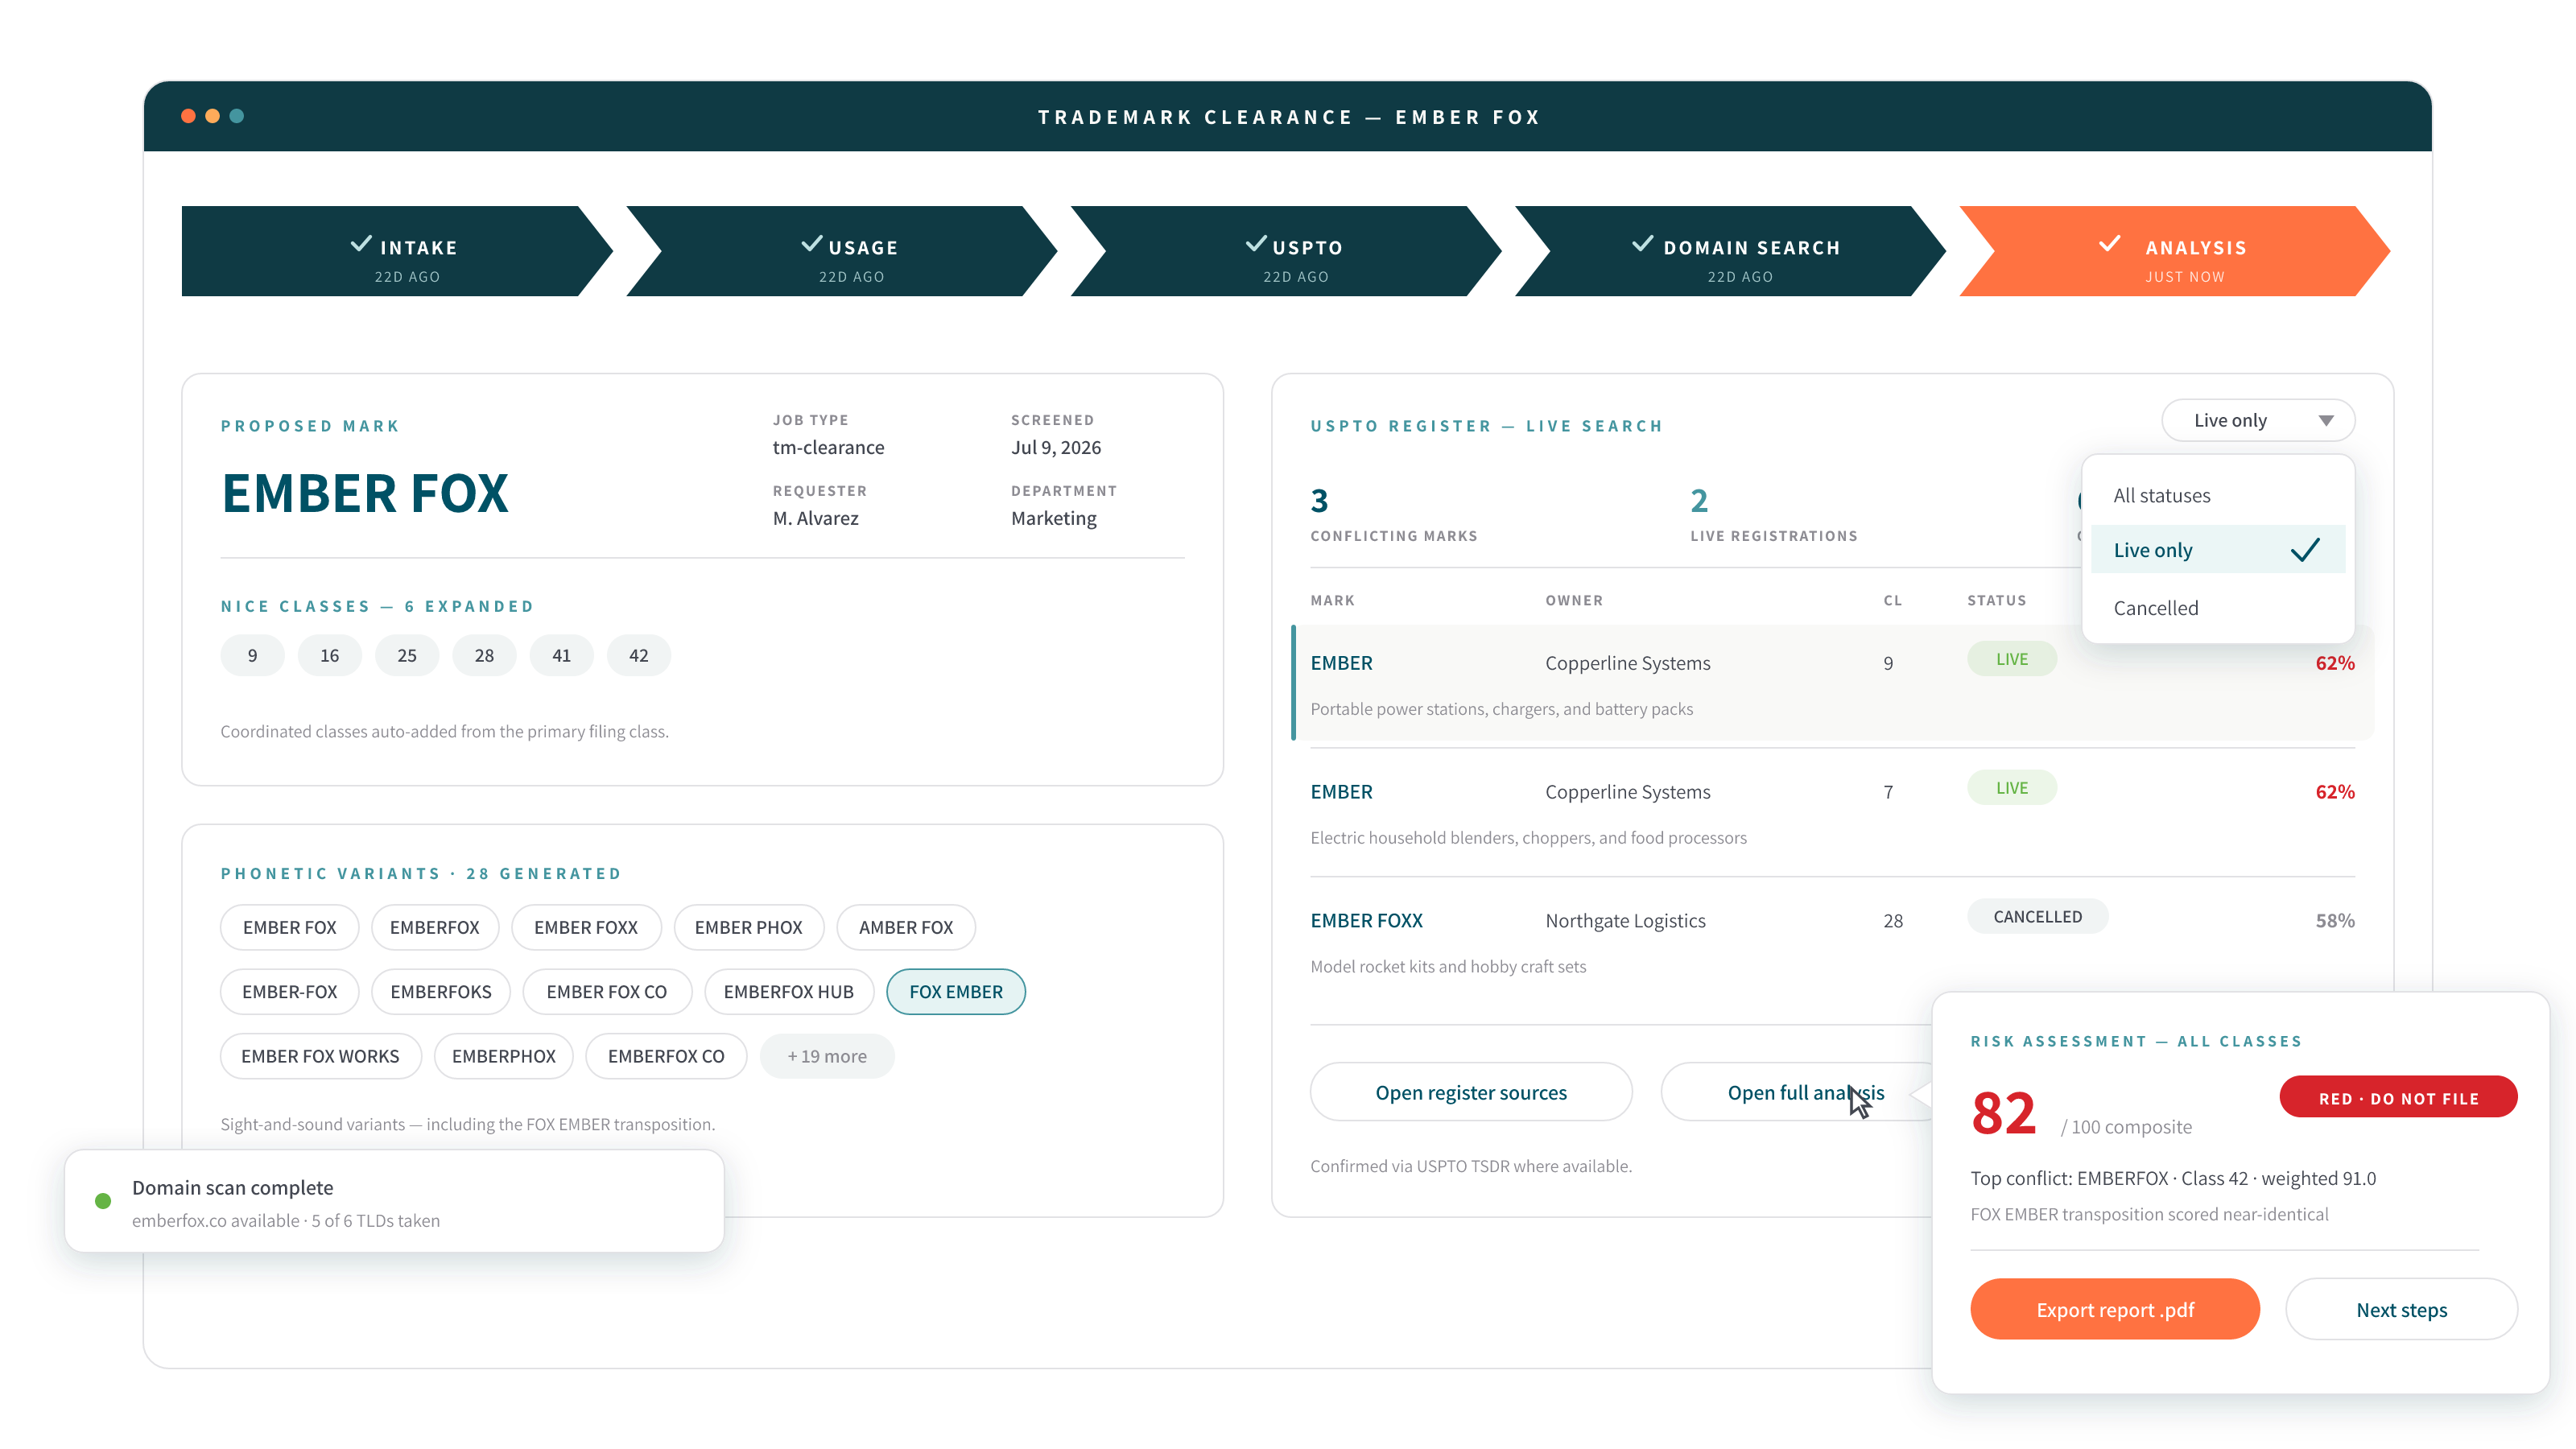Select the EMBERFOX CO variant chip

[666, 1056]
